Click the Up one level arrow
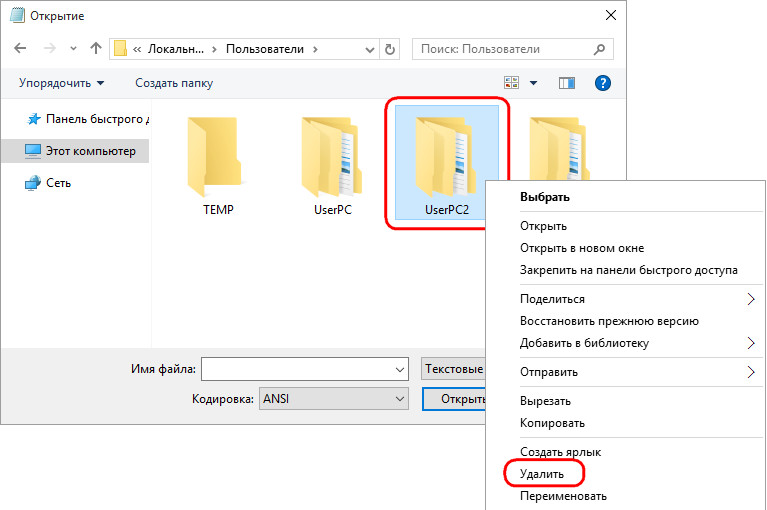The height and width of the screenshot is (510, 767). tap(96, 48)
